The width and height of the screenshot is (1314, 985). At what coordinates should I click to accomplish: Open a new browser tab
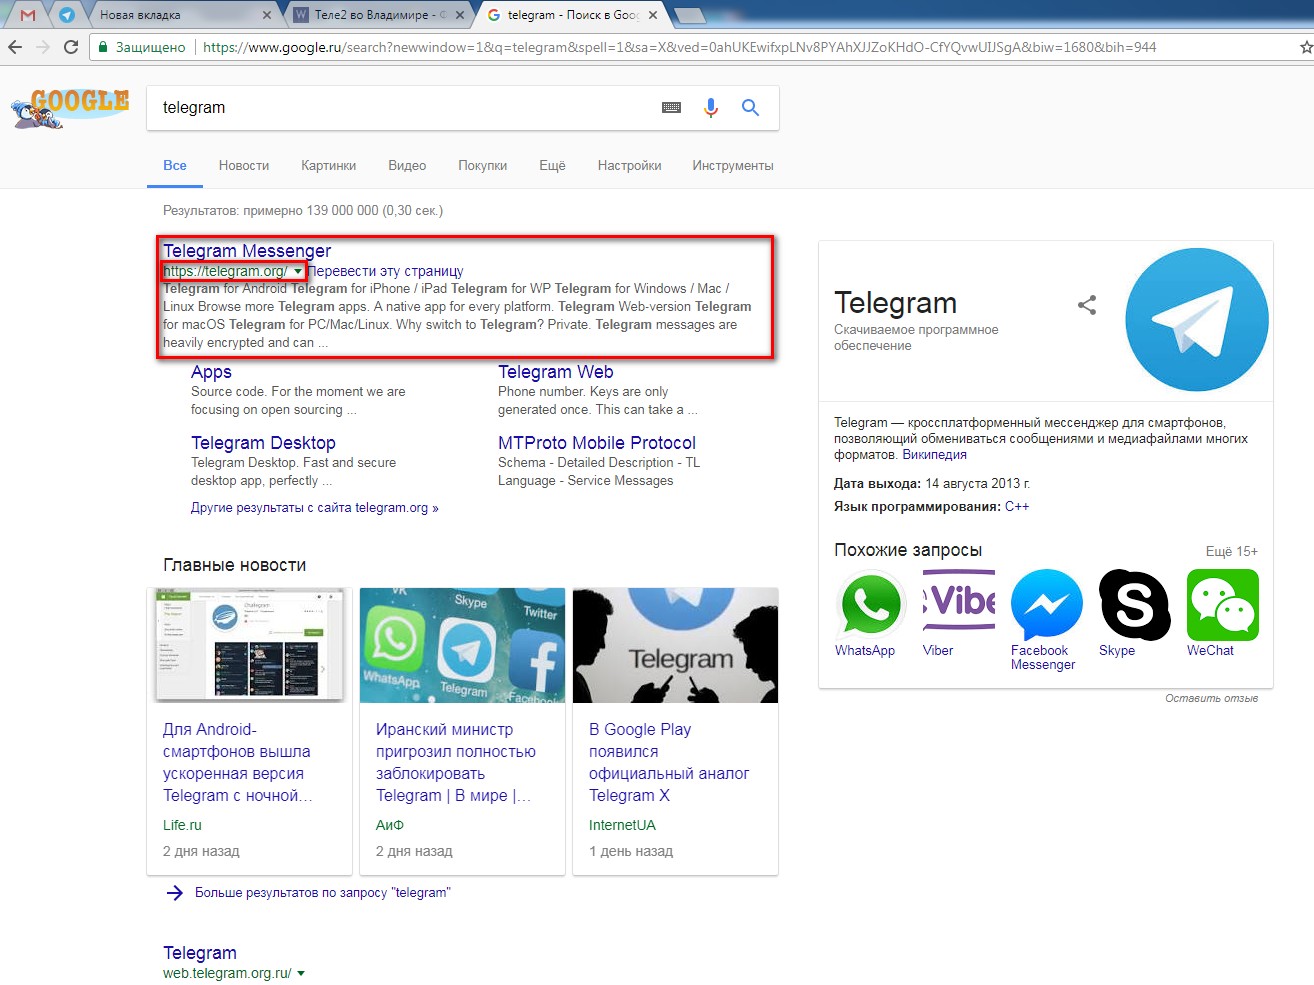click(690, 15)
